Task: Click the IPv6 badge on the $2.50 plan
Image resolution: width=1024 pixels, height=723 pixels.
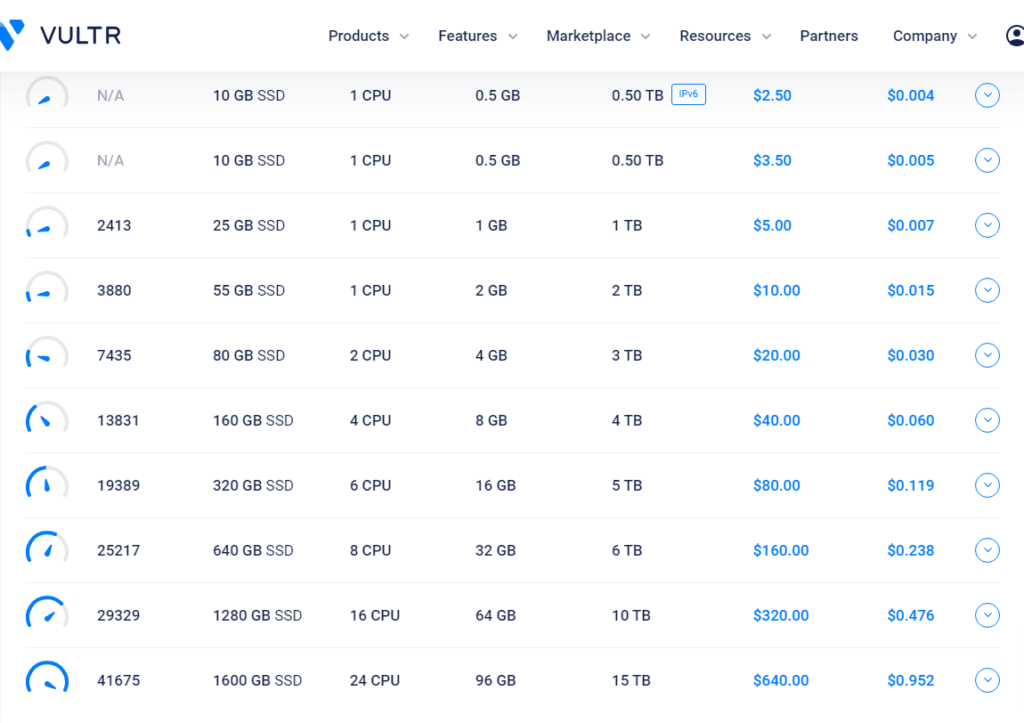Action: point(688,95)
